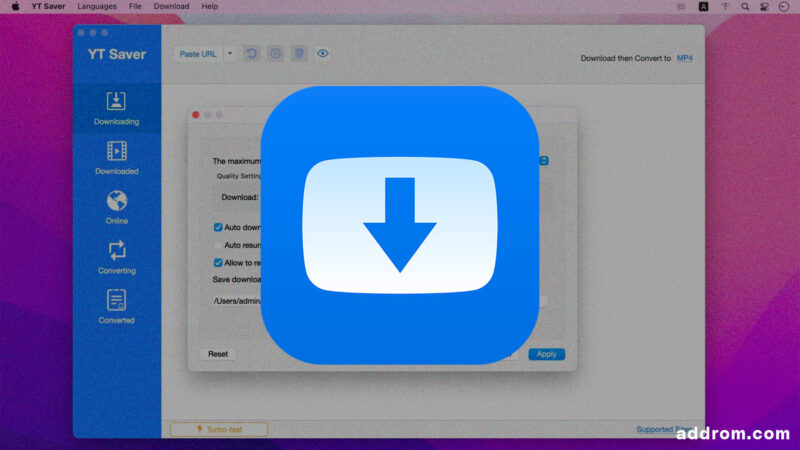The image size is (800, 450).
Task: Click the YT Saver download arrow logo
Action: (x=399, y=225)
